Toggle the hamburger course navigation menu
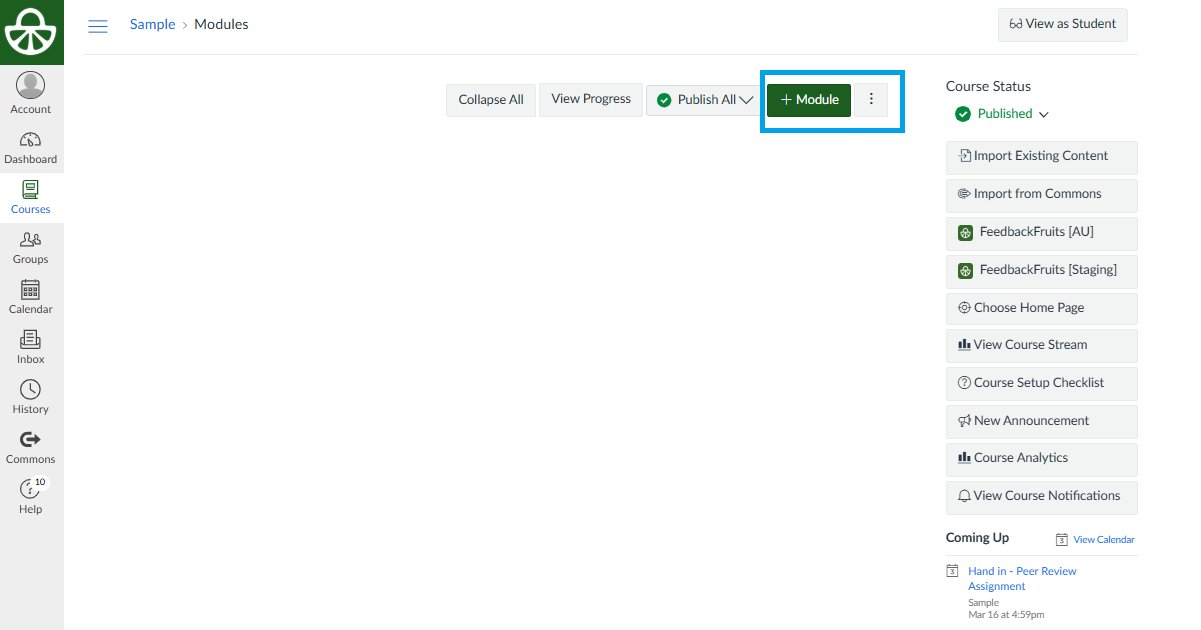This screenshot has width=1201, height=630. (x=98, y=26)
